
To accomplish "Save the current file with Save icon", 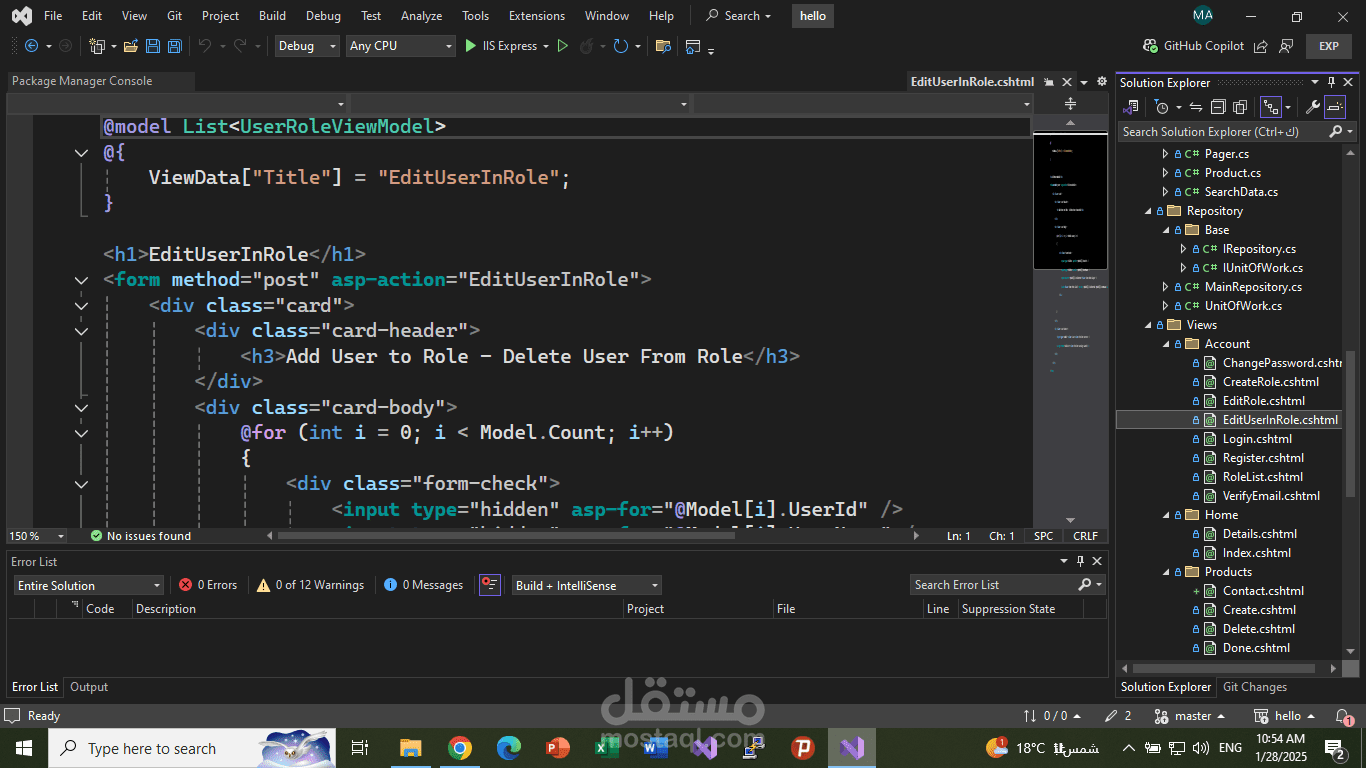I will pyautogui.click(x=153, y=46).
